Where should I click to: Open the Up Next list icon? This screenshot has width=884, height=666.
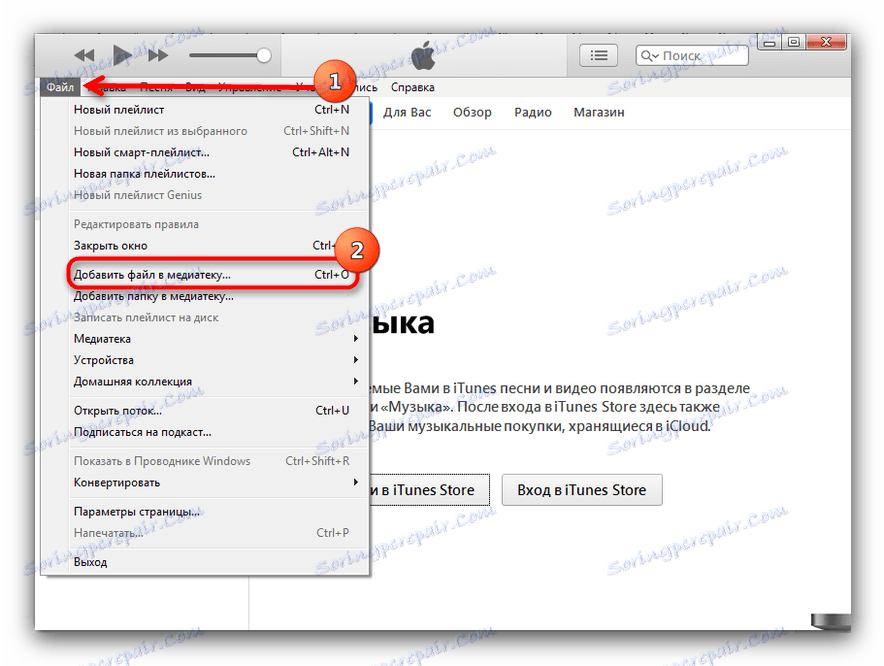598,55
